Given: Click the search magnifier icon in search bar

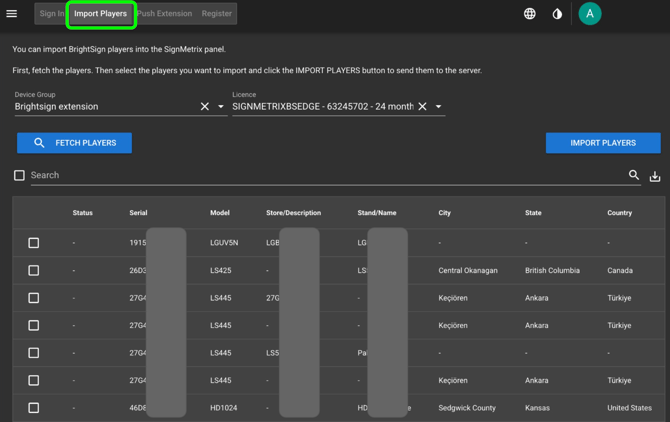Looking at the screenshot, I should pyautogui.click(x=634, y=175).
